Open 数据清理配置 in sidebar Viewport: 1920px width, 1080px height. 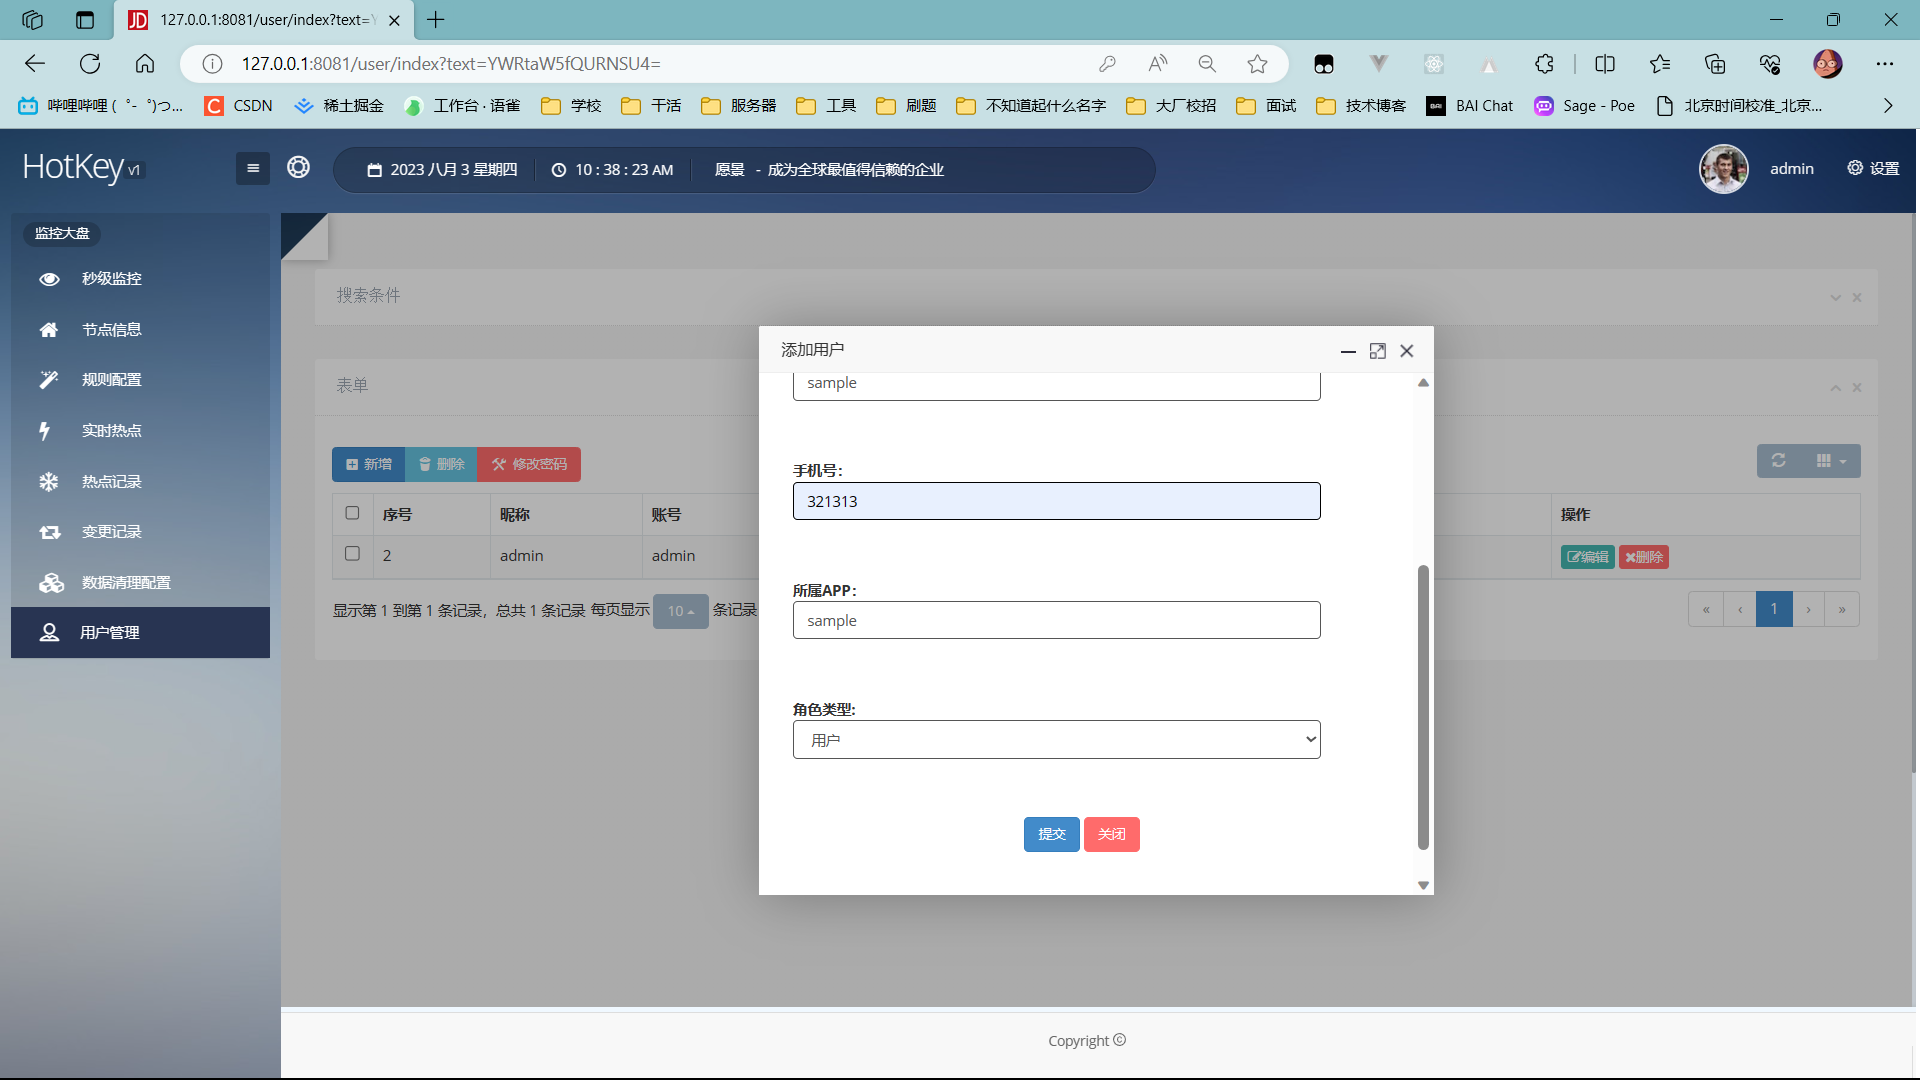126,583
